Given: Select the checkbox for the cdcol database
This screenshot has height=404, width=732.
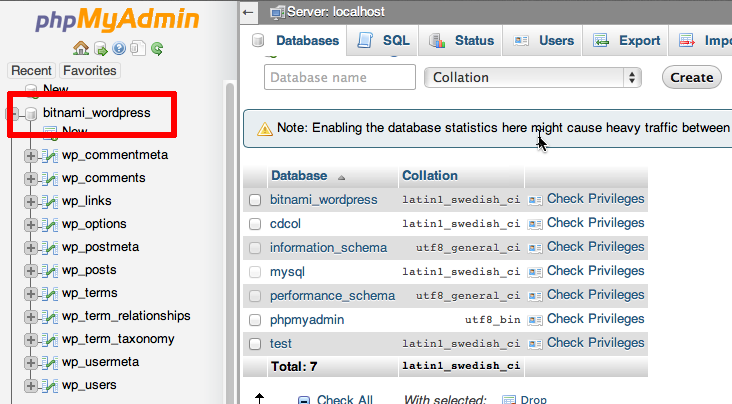Looking at the screenshot, I should (x=256, y=224).
